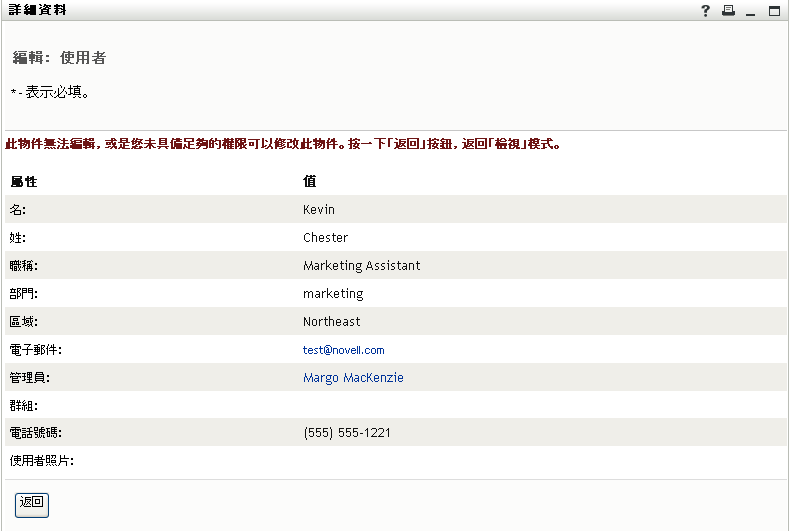Click the 返回 button
This screenshot has width=791, height=531.
[x=32, y=505]
